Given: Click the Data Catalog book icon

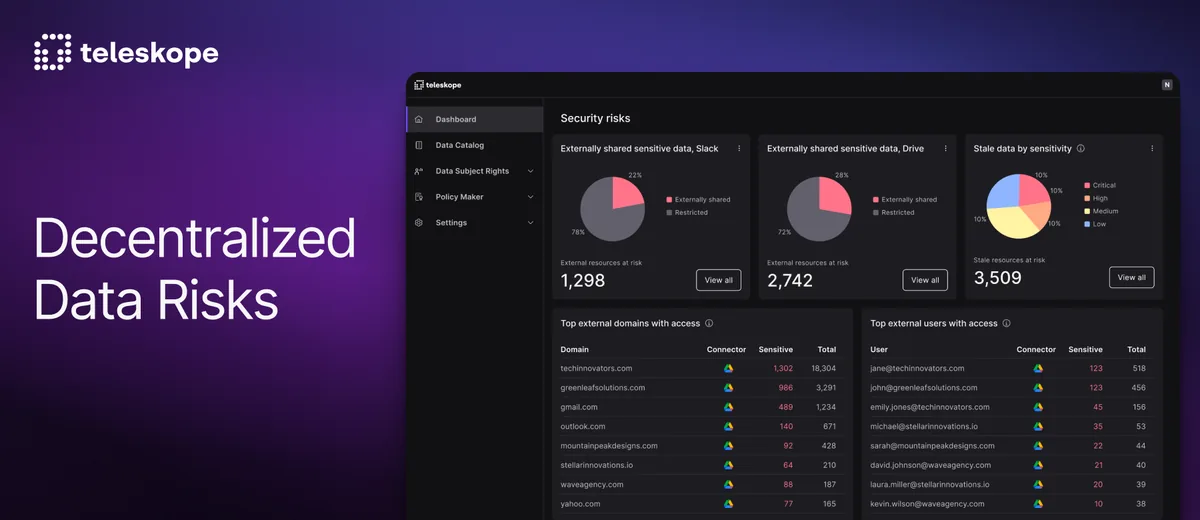Looking at the screenshot, I should coord(418,145).
